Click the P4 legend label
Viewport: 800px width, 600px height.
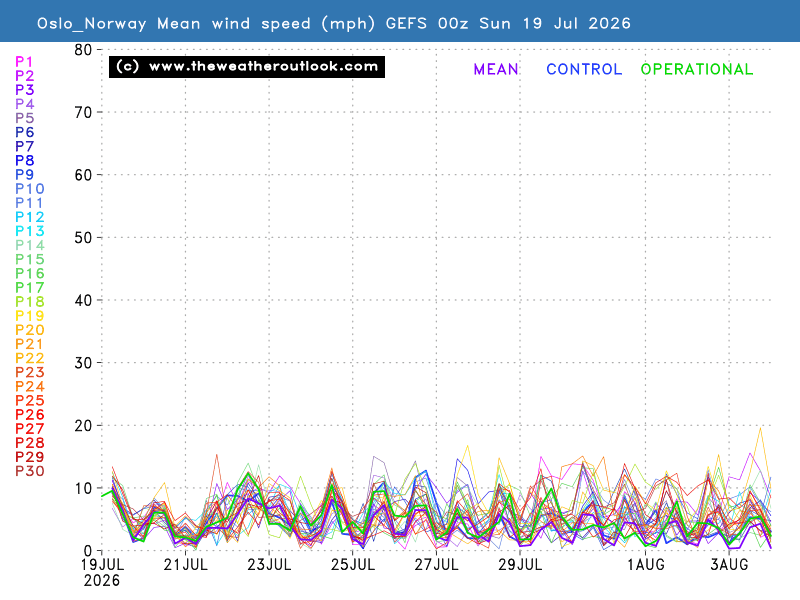click(x=24, y=104)
